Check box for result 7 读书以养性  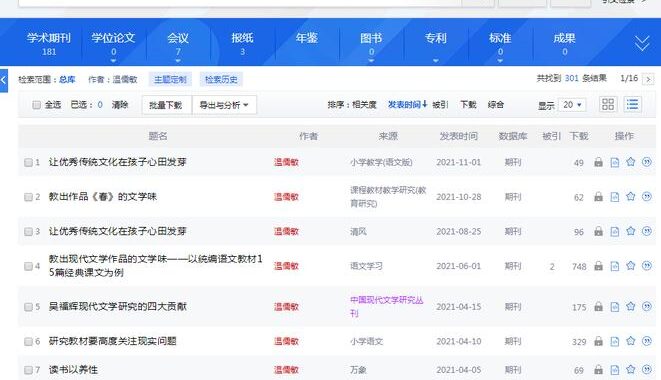[28, 370]
